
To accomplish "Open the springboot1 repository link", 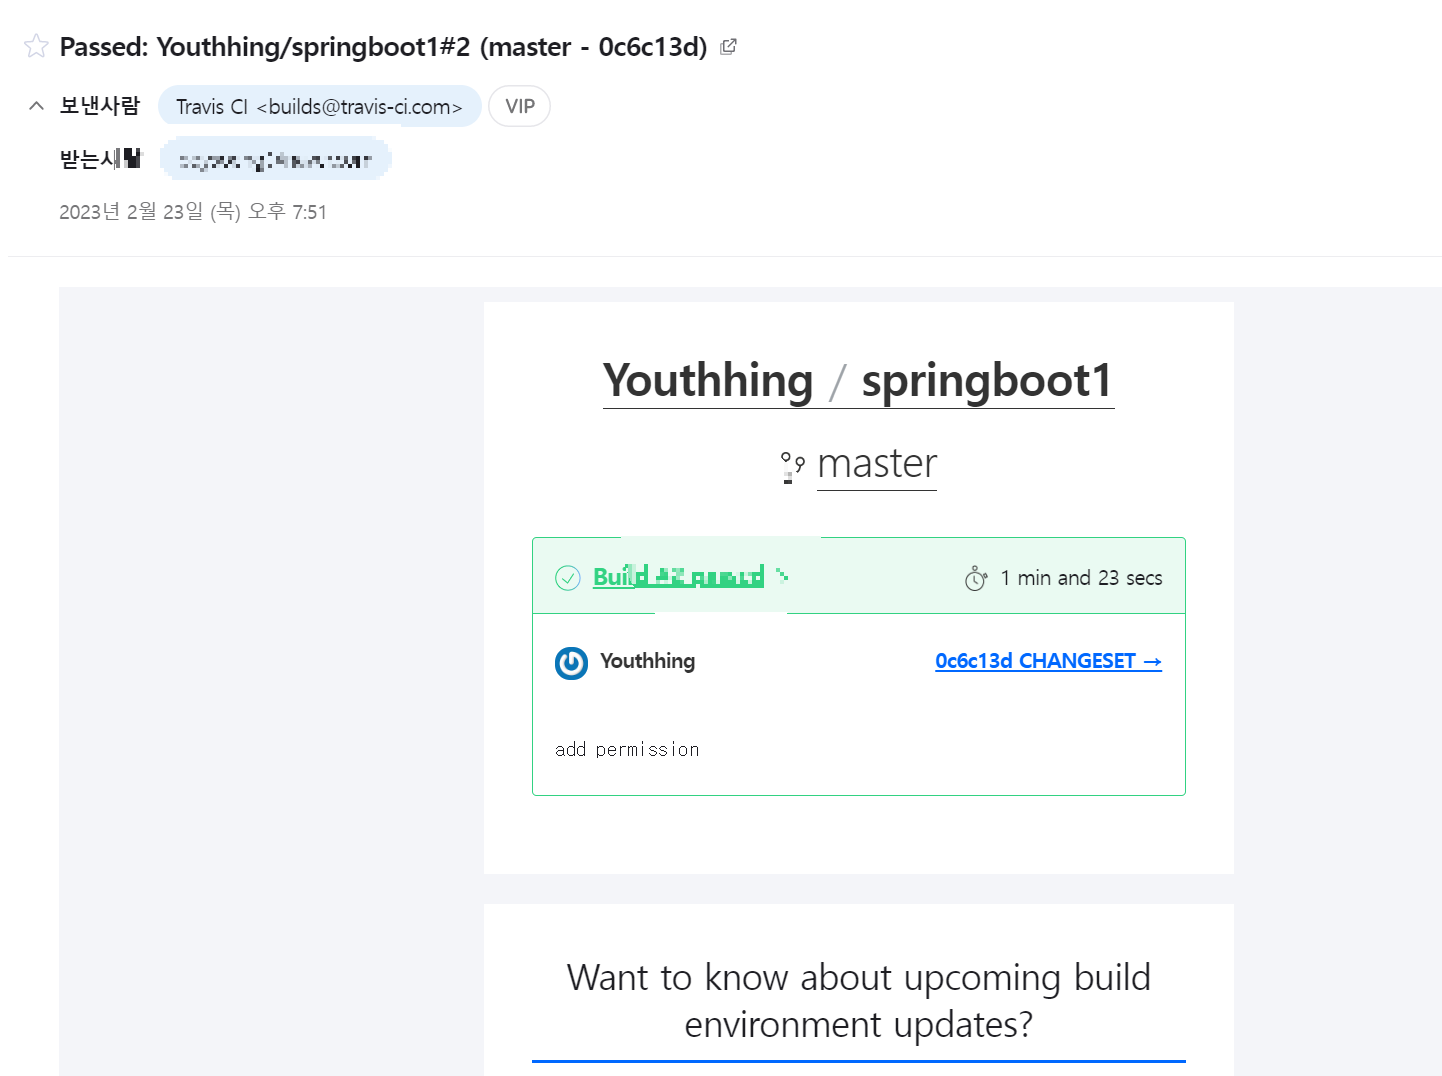I will pos(987,380).
